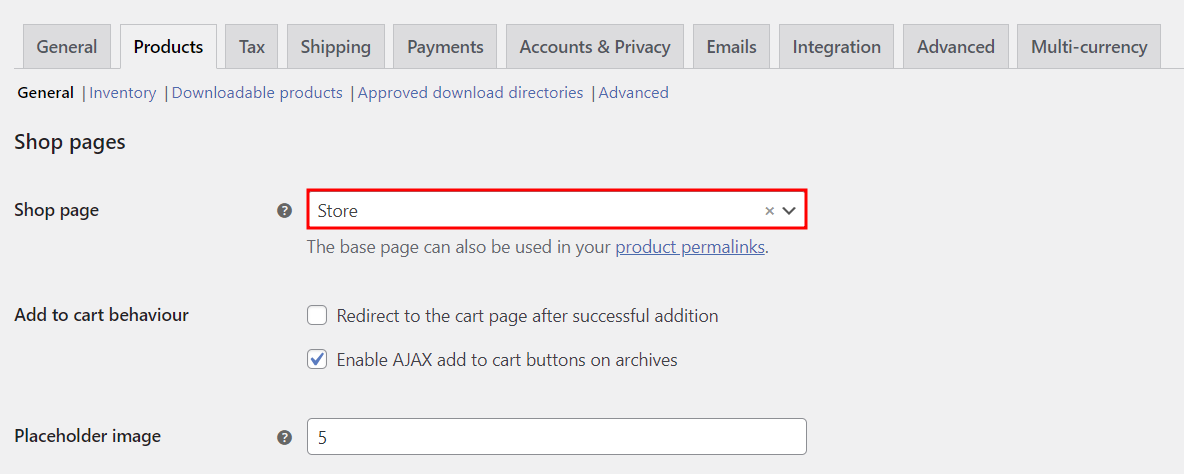Uncheck Enable AJAX add to cart buttons
This screenshot has width=1184, height=474.
[x=317, y=360]
